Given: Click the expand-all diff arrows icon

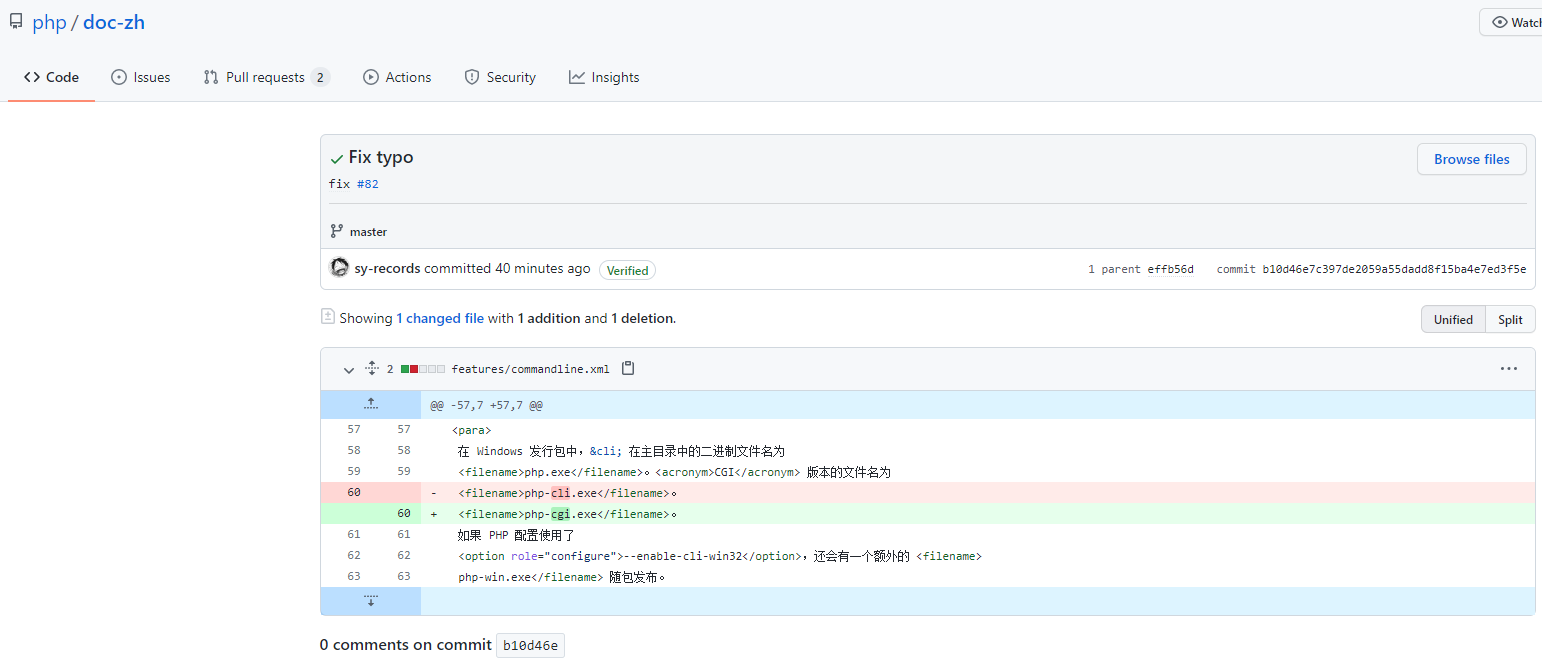Looking at the screenshot, I should pos(372,368).
